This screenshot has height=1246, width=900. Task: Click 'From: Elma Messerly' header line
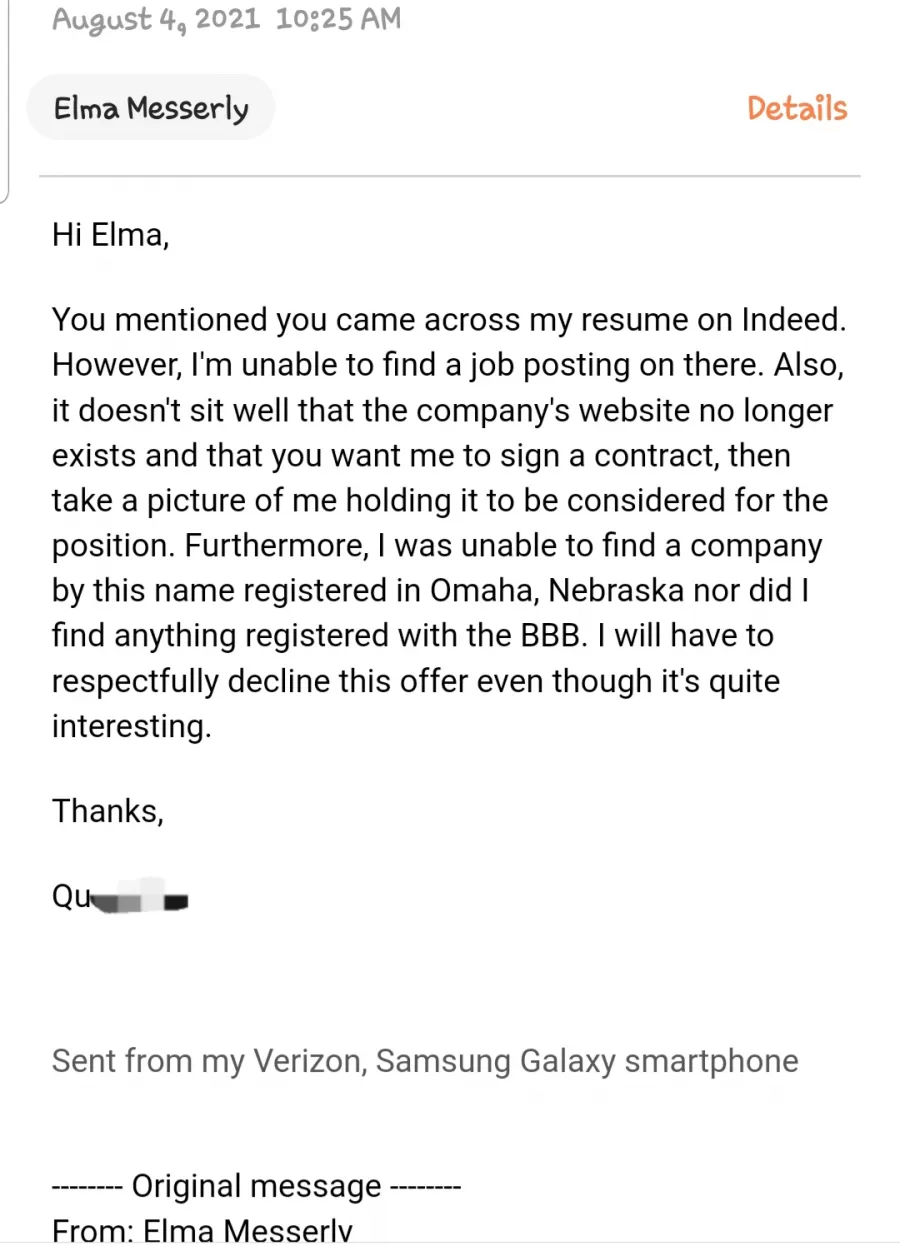202,1230
